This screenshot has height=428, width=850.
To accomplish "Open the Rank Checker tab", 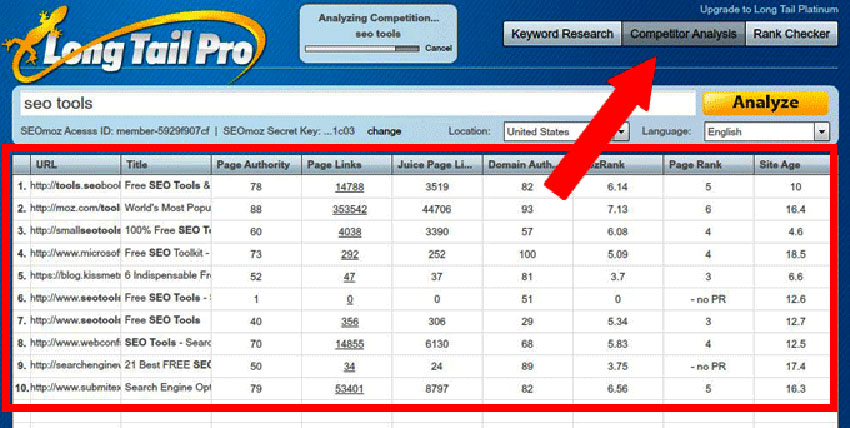I will (791, 34).
